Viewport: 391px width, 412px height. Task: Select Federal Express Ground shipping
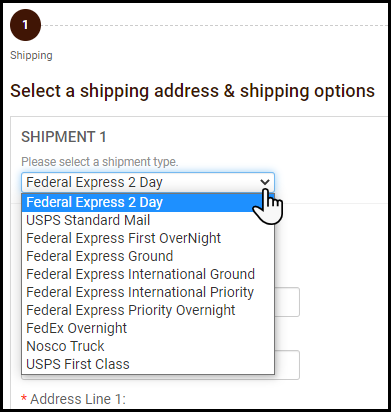click(x=148, y=256)
